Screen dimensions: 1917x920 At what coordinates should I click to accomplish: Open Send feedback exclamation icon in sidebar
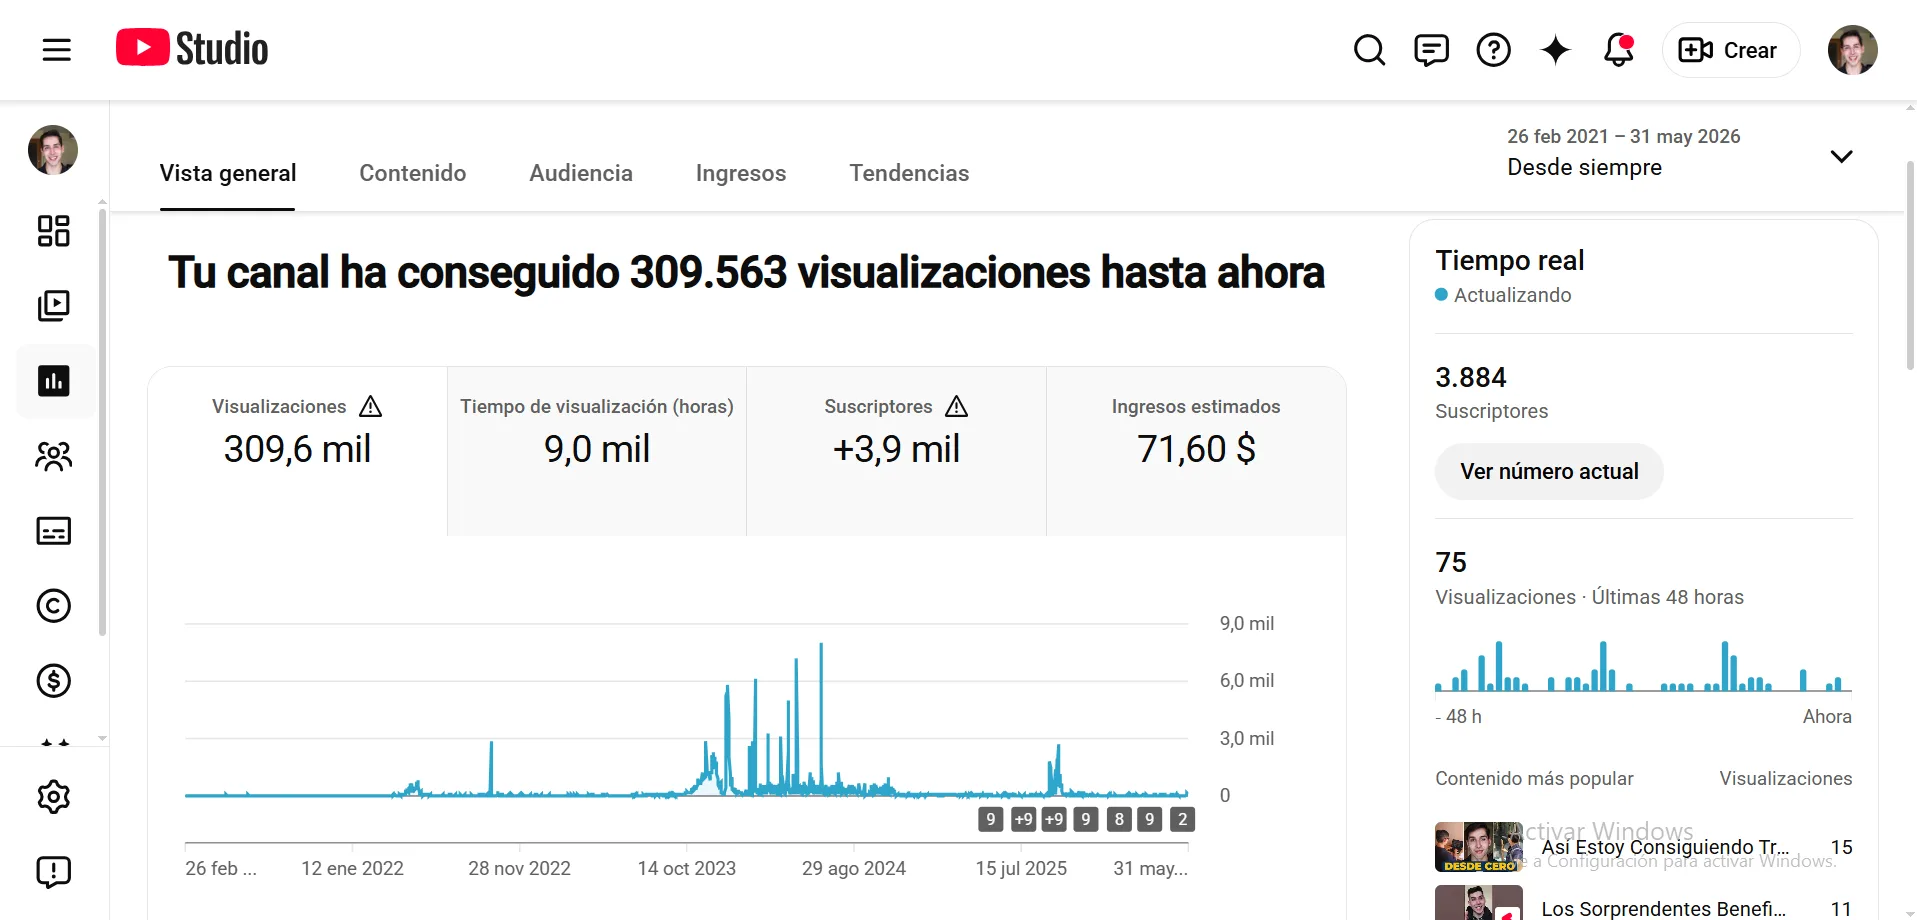point(54,872)
